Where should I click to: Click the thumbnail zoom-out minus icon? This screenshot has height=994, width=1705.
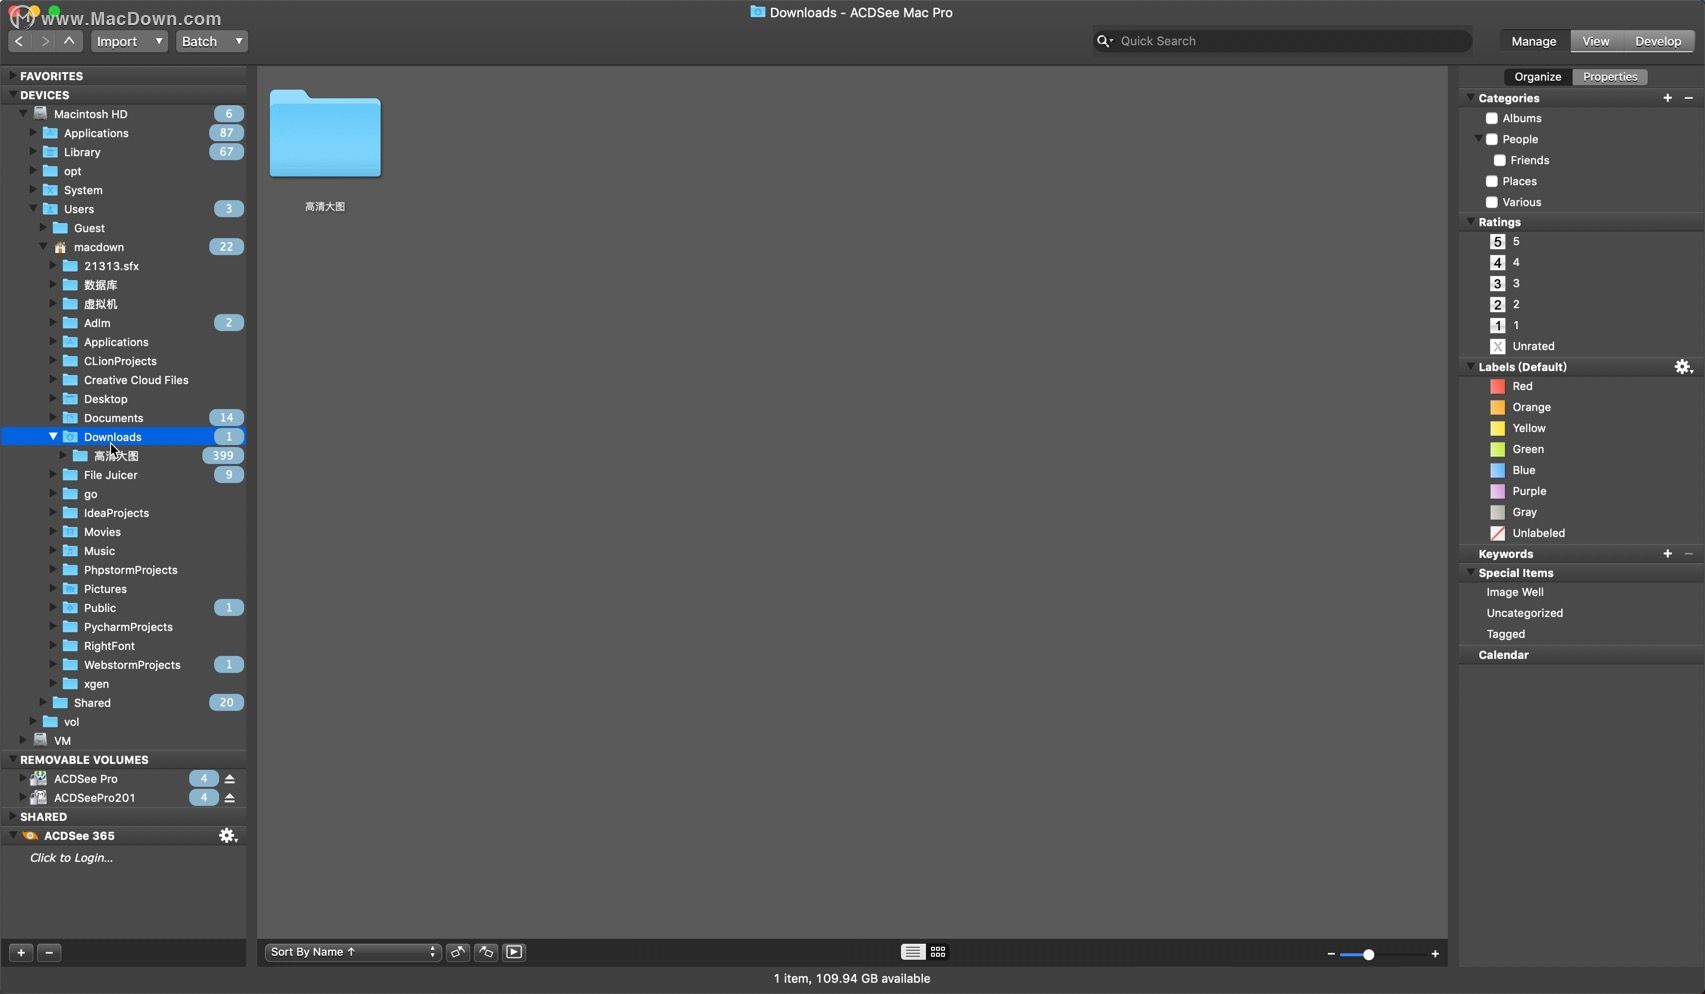[1331, 954]
